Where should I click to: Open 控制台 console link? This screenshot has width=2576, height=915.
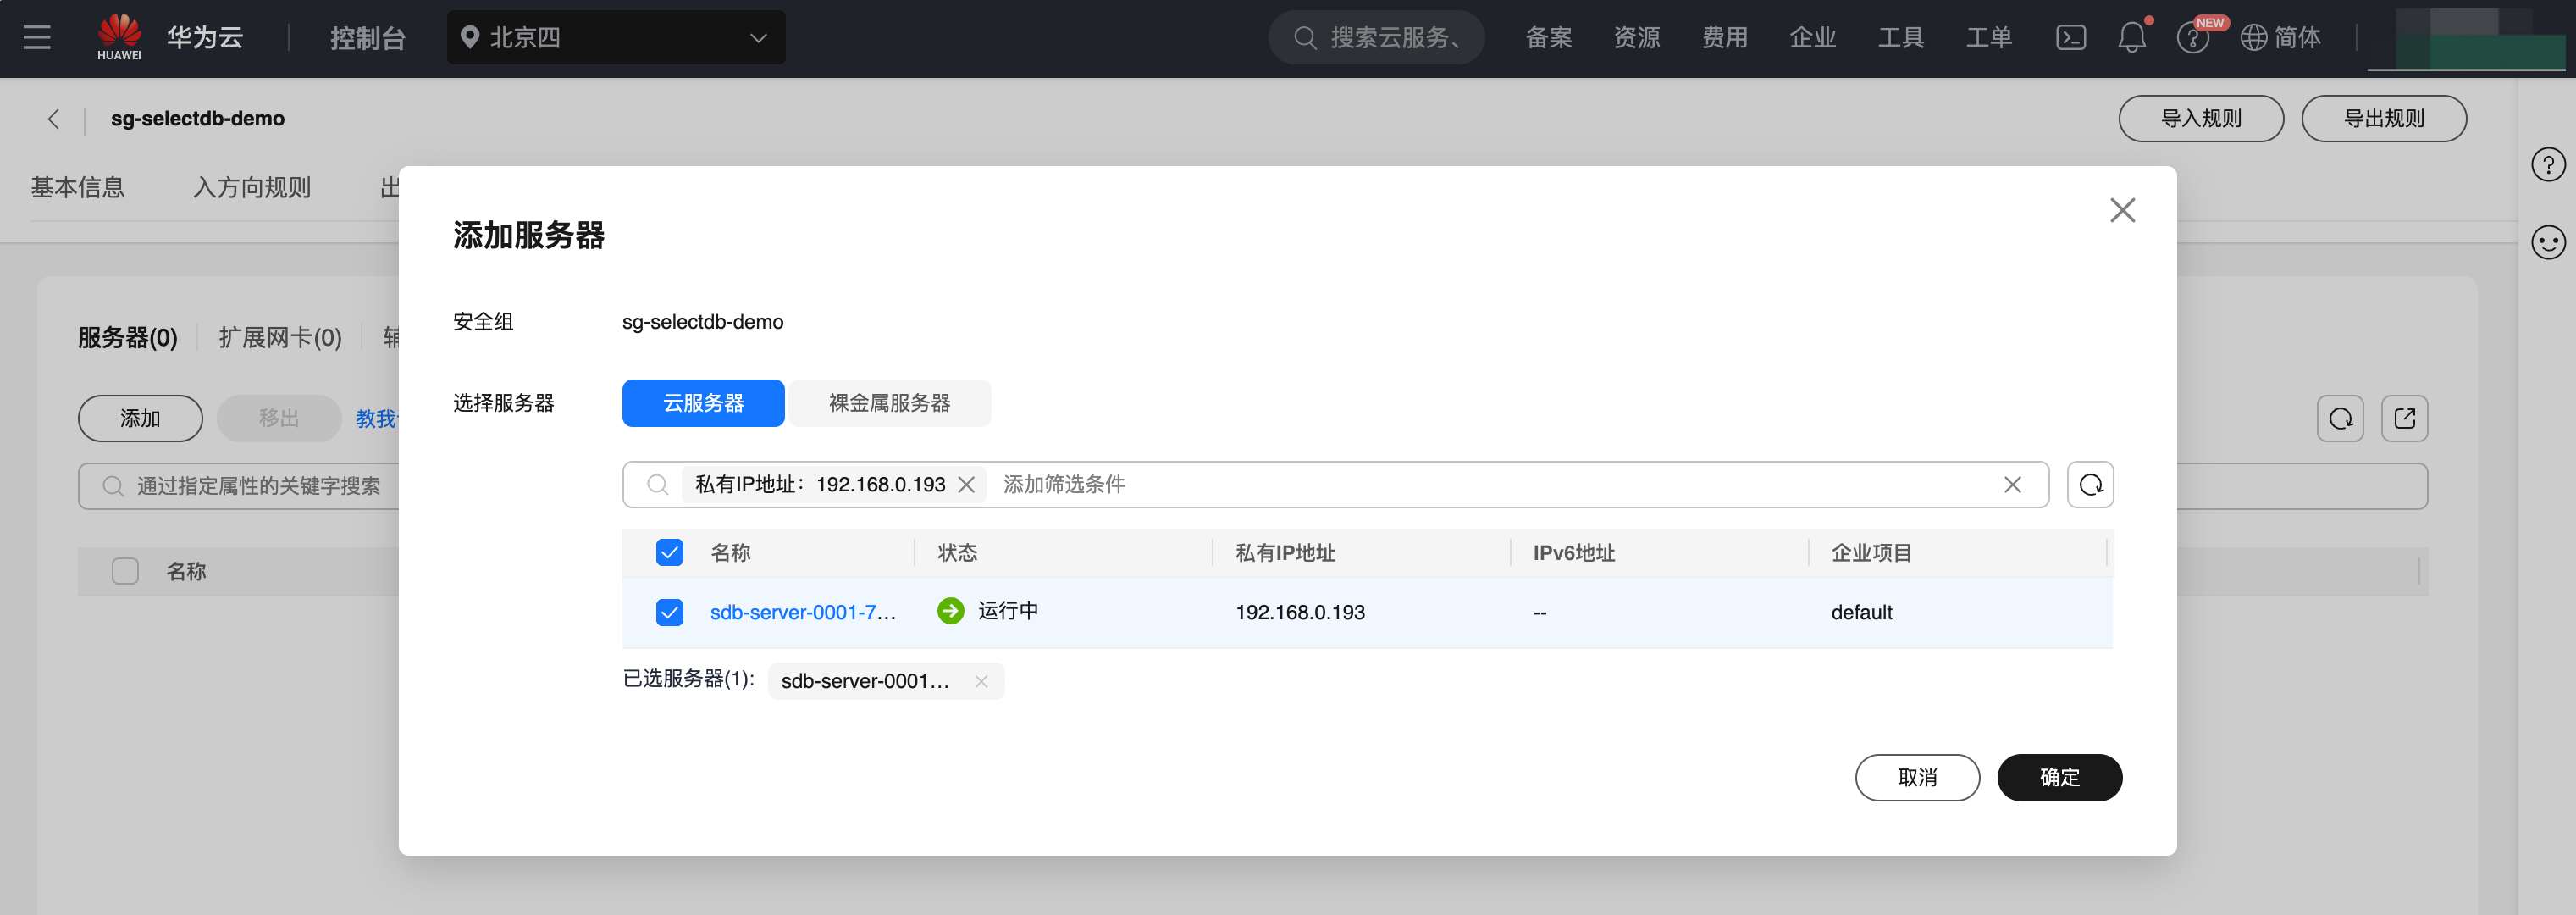point(367,38)
